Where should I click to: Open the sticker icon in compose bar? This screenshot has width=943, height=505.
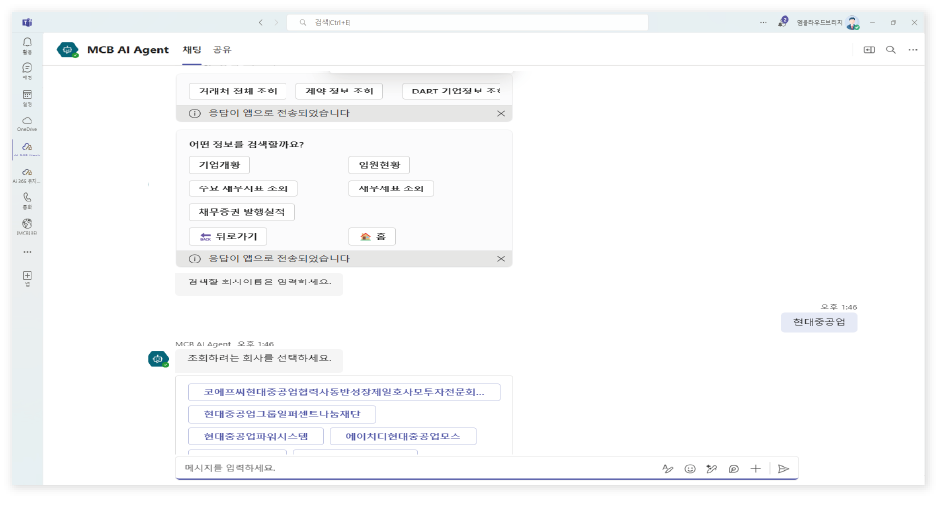[x=712, y=468]
